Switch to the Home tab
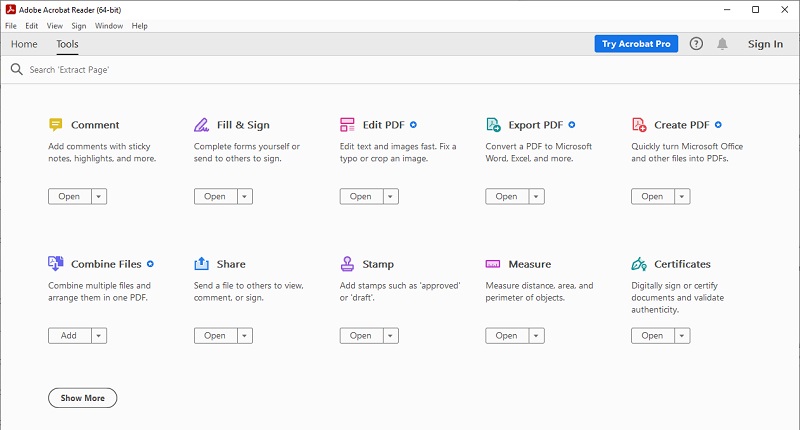 click(24, 44)
